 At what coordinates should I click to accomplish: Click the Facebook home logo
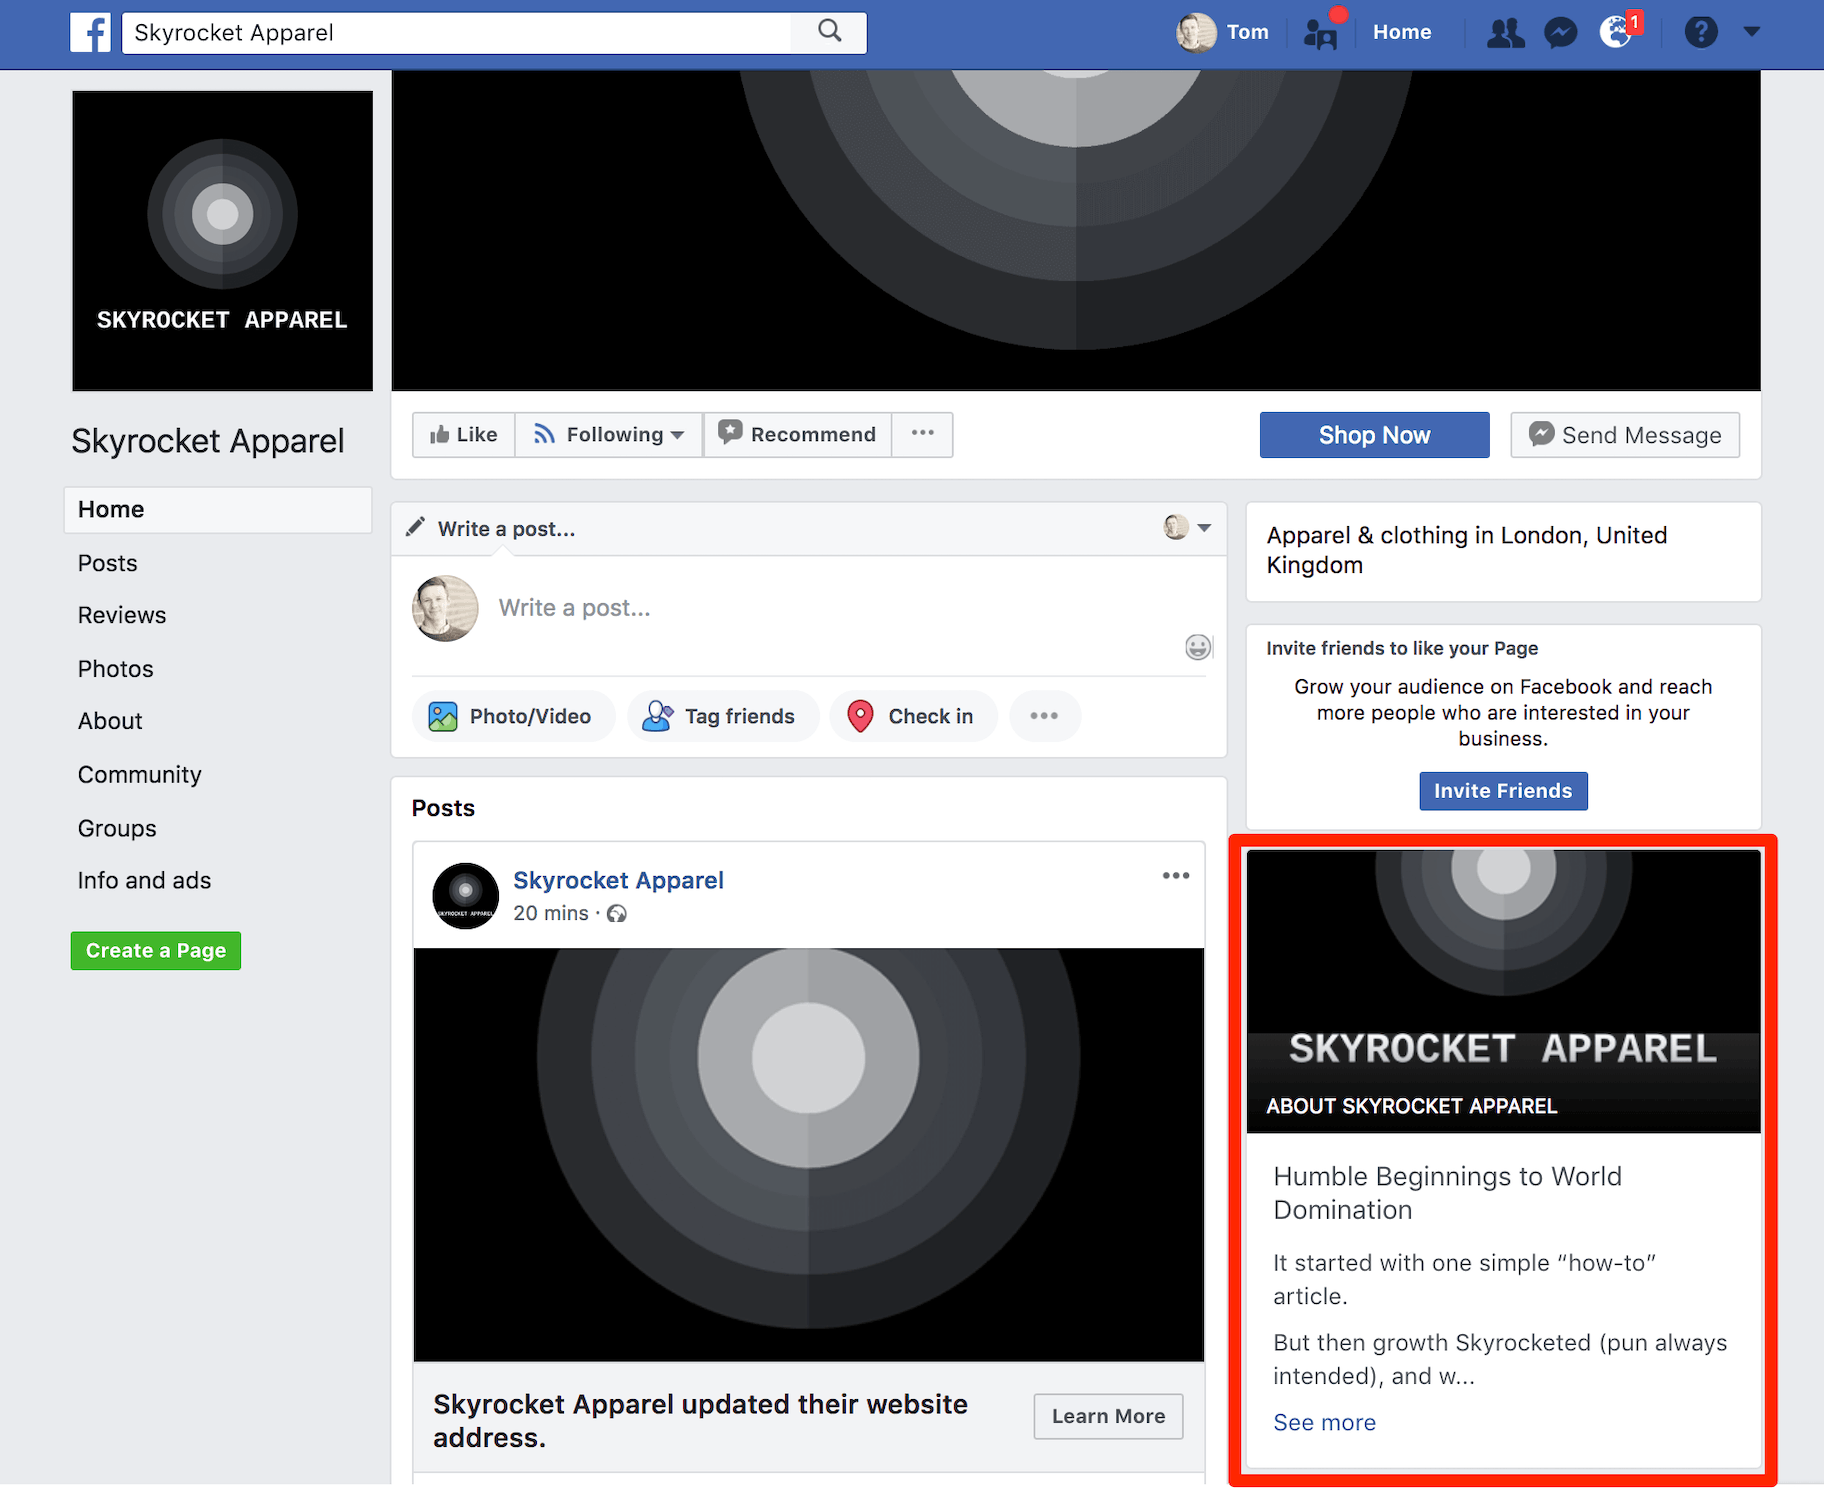coord(91,32)
